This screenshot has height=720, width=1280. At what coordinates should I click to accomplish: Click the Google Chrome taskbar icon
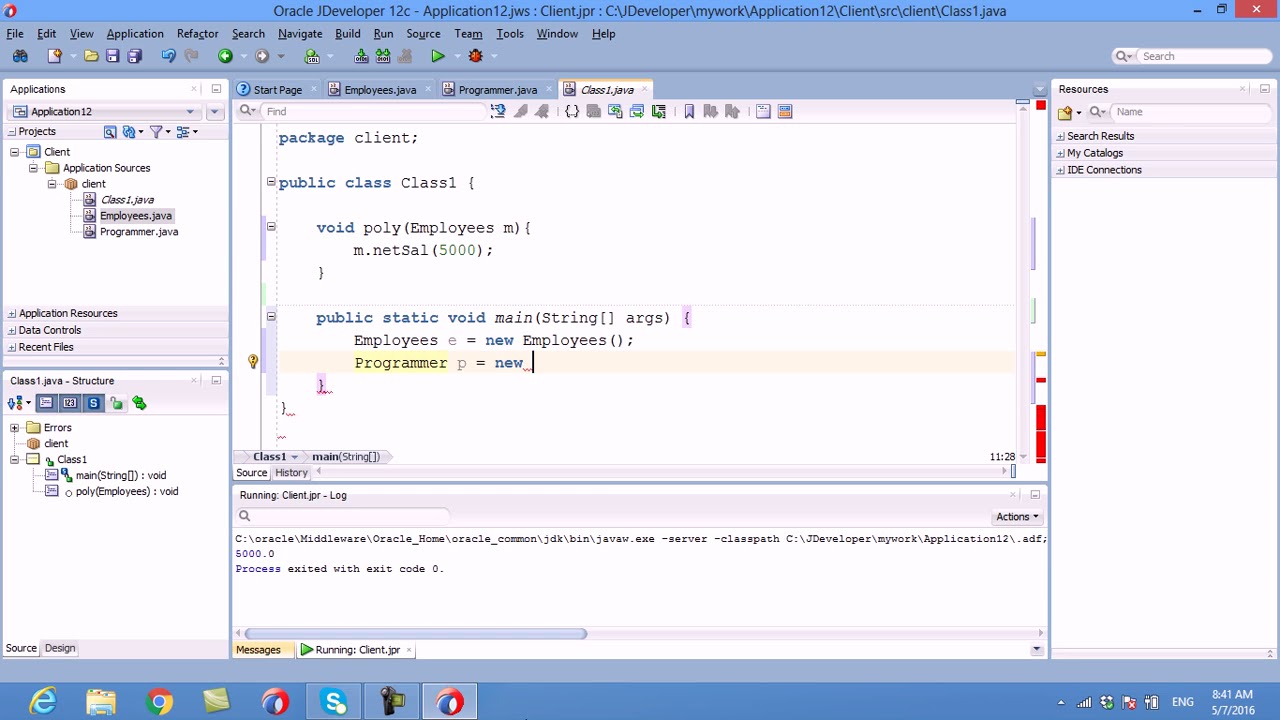tap(159, 702)
